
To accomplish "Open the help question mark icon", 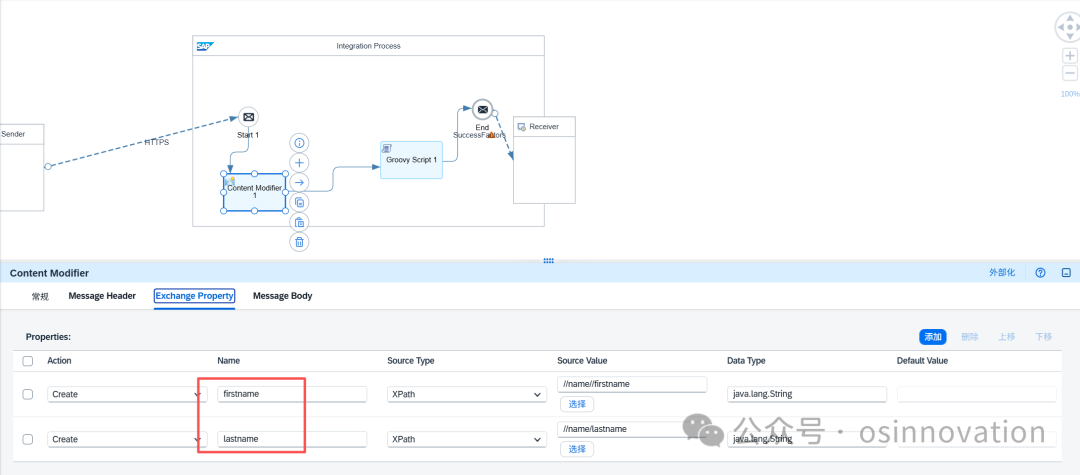I will (x=1040, y=273).
